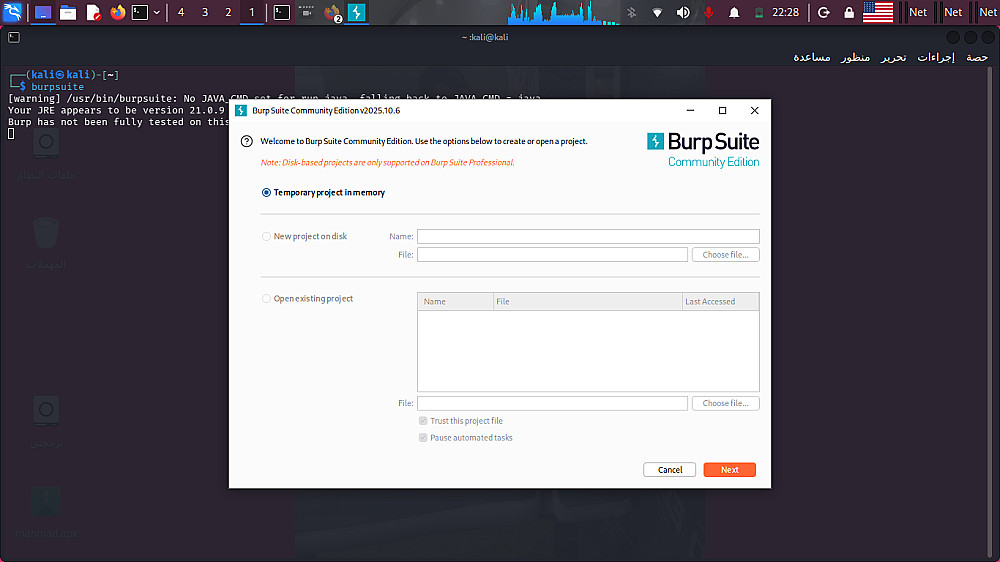Click the existing project File input field
The width and height of the screenshot is (1000, 562).
coord(552,403)
